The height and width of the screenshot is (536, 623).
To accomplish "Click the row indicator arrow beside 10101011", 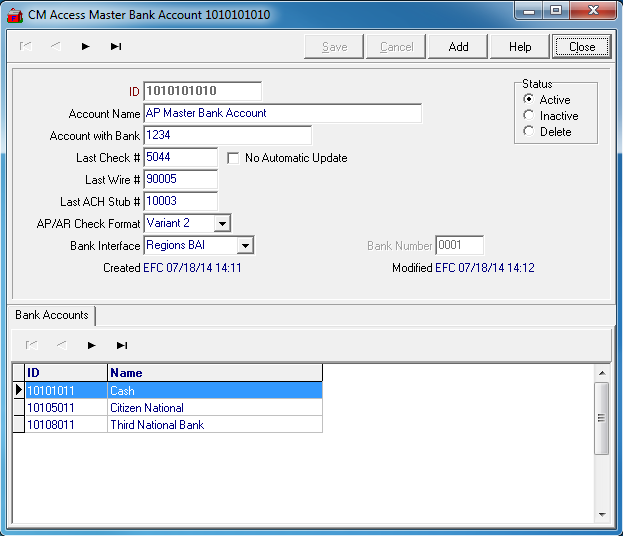I will [x=18, y=391].
